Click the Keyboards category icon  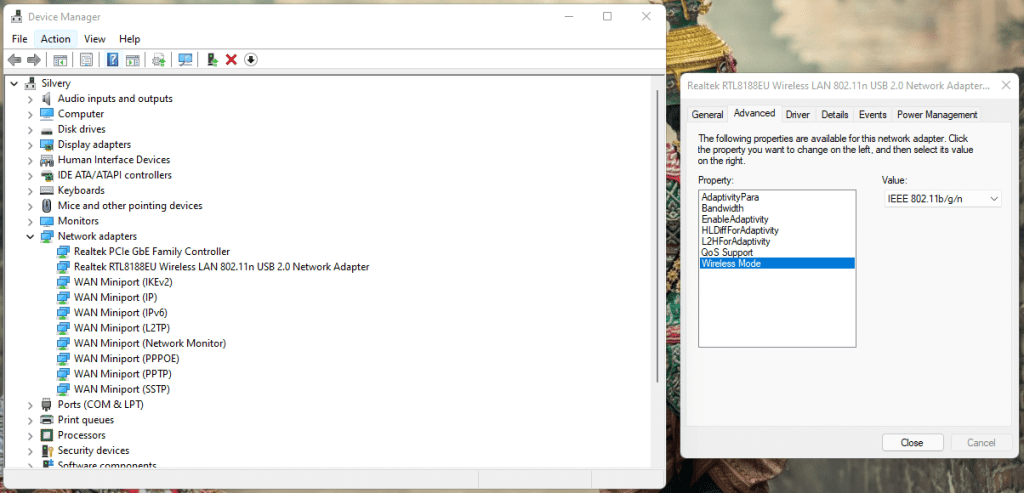pyautogui.click(x=46, y=190)
